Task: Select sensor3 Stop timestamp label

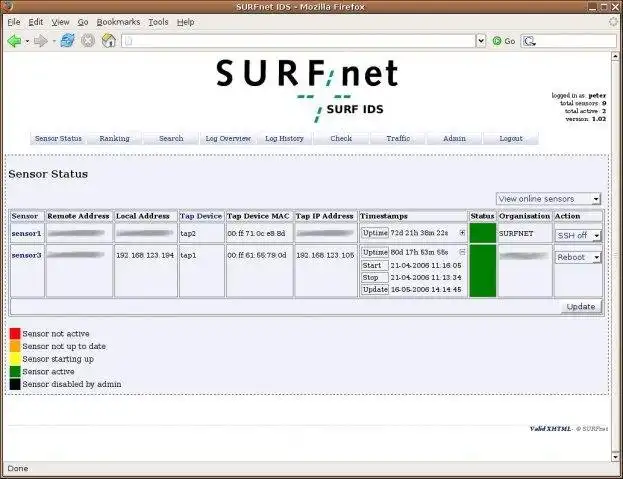Action: (x=375, y=278)
